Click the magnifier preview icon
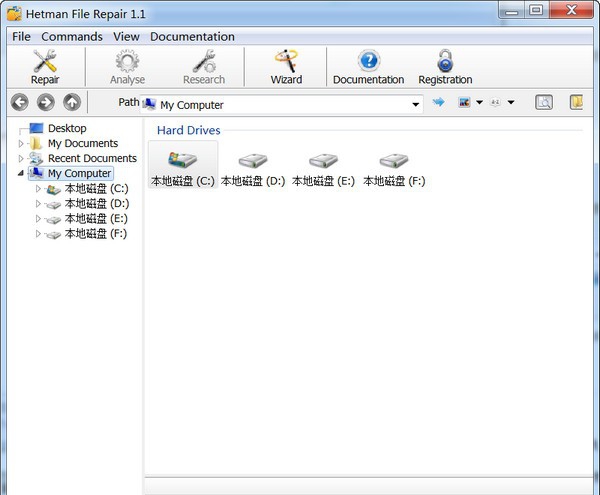Viewport: 600px width, 495px height. pyautogui.click(x=544, y=102)
